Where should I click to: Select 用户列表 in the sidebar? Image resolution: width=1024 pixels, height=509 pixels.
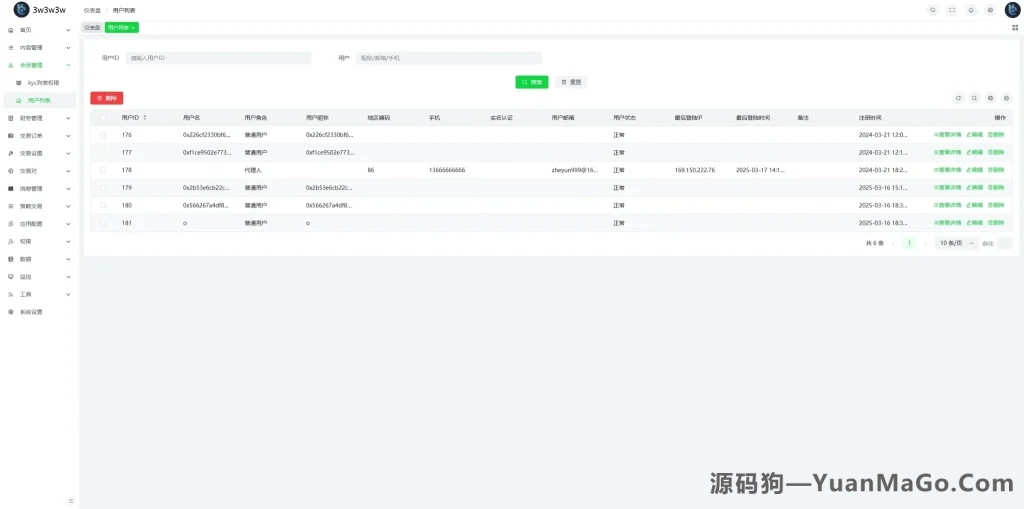[39, 101]
